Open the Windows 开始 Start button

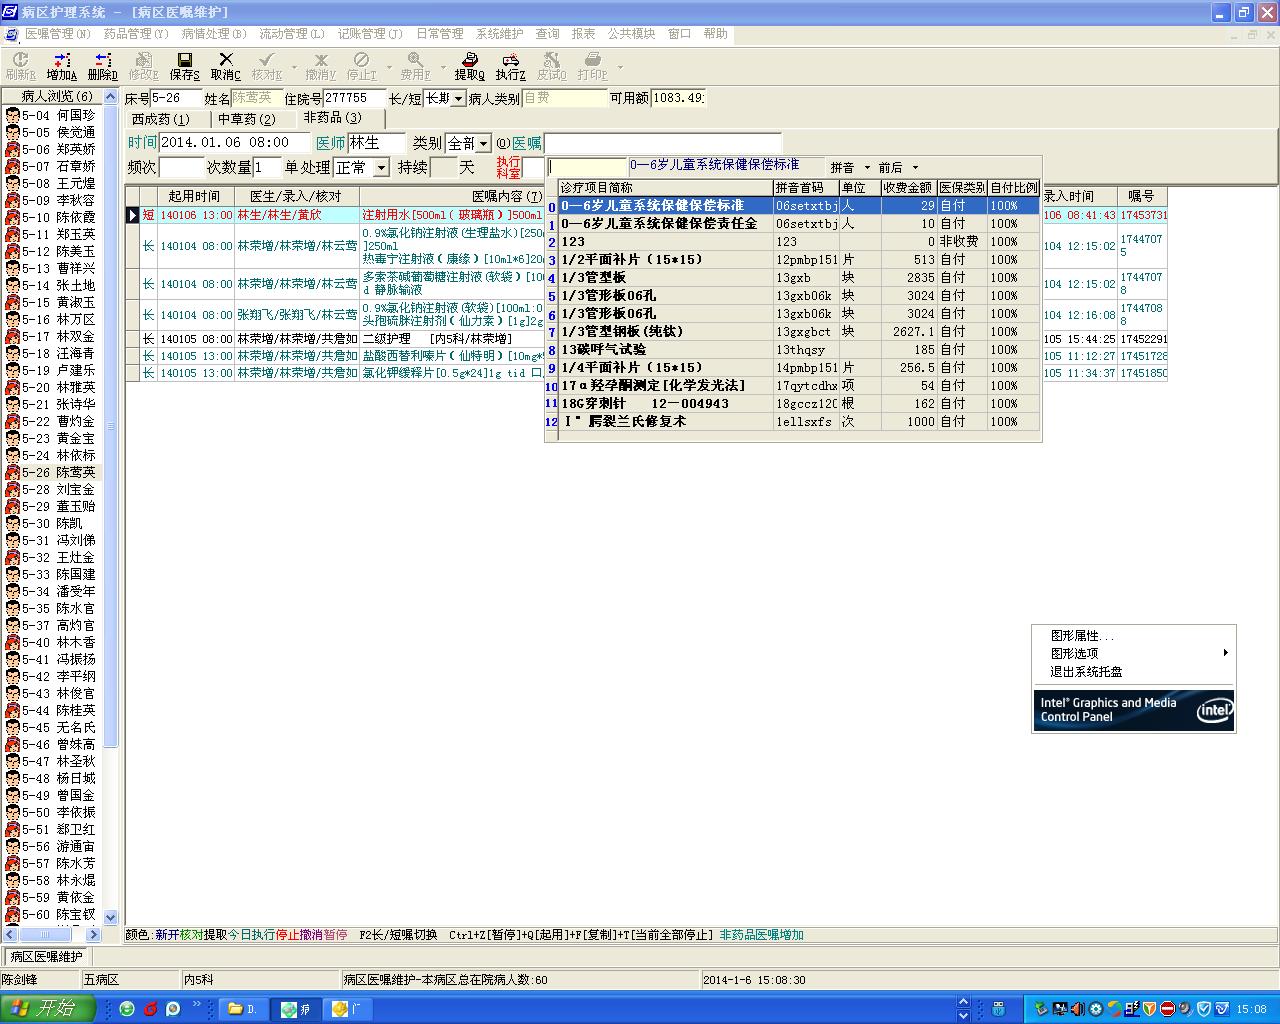coord(48,1008)
